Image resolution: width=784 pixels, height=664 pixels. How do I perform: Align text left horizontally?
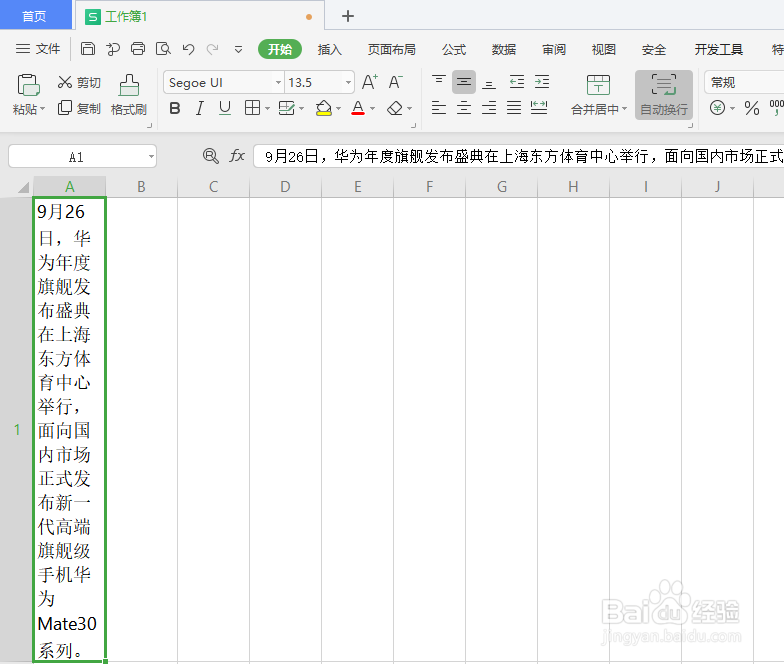point(438,108)
